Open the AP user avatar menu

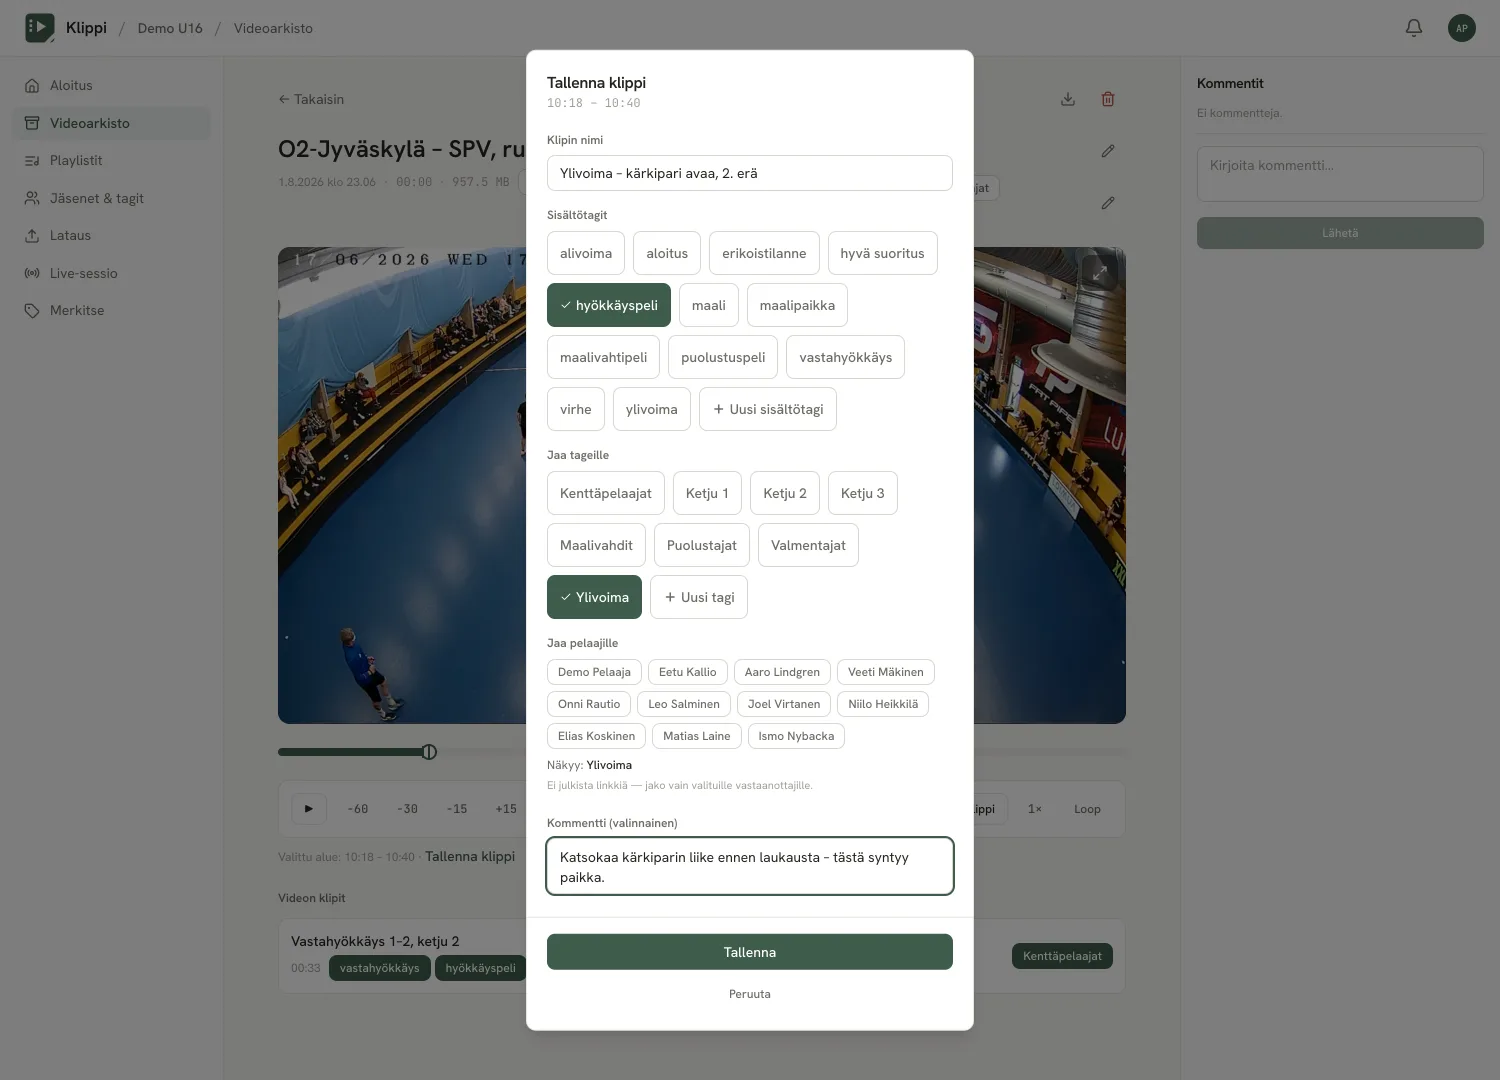[1462, 28]
